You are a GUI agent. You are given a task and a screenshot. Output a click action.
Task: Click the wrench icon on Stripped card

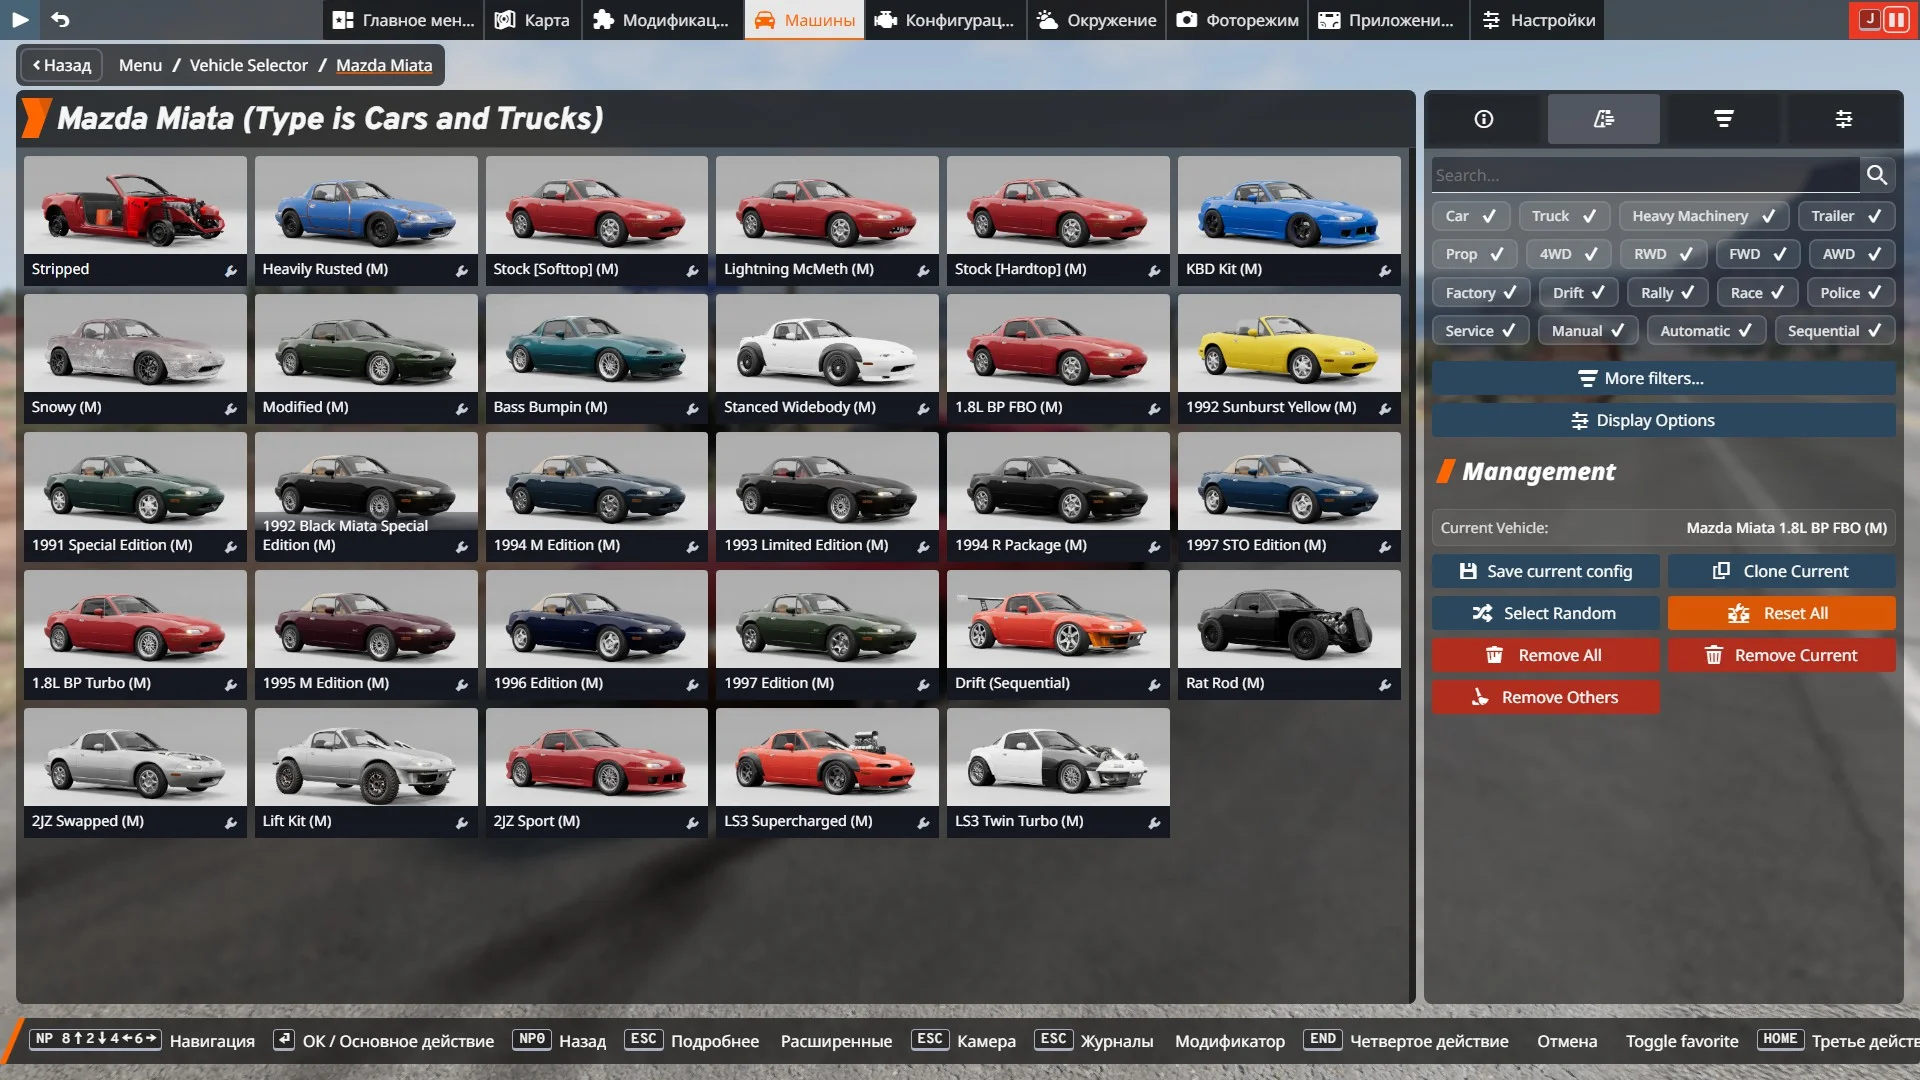tap(231, 270)
